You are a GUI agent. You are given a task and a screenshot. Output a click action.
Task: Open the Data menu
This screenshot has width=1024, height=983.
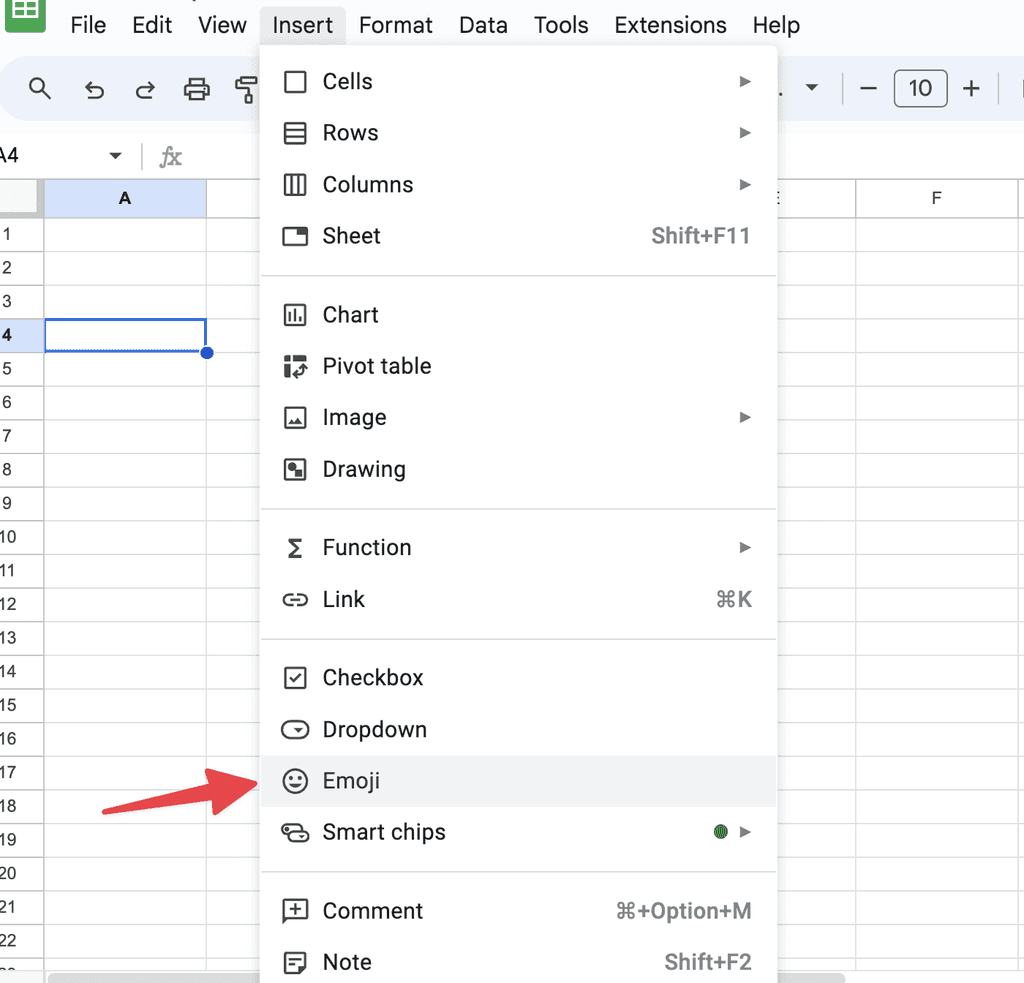tap(483, 25)
